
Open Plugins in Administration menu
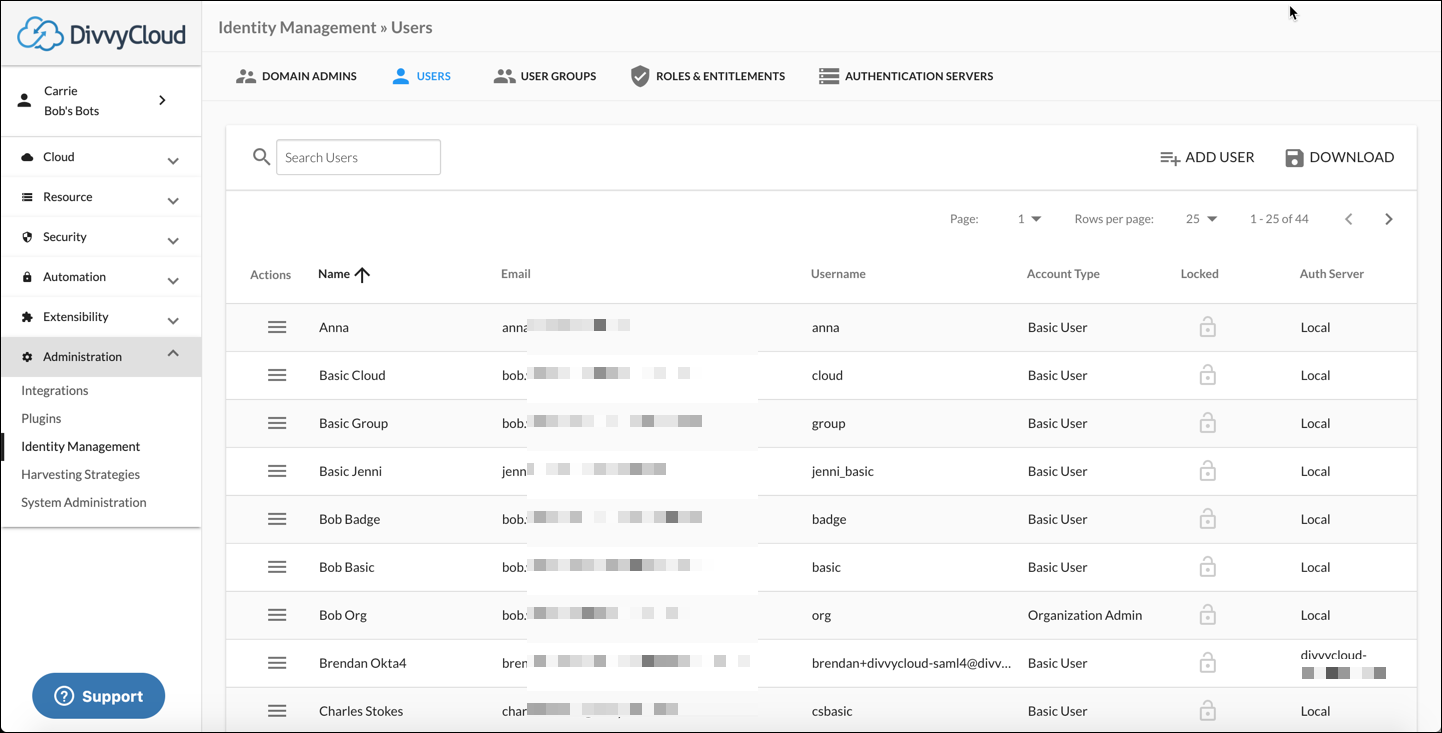[41, 419]
